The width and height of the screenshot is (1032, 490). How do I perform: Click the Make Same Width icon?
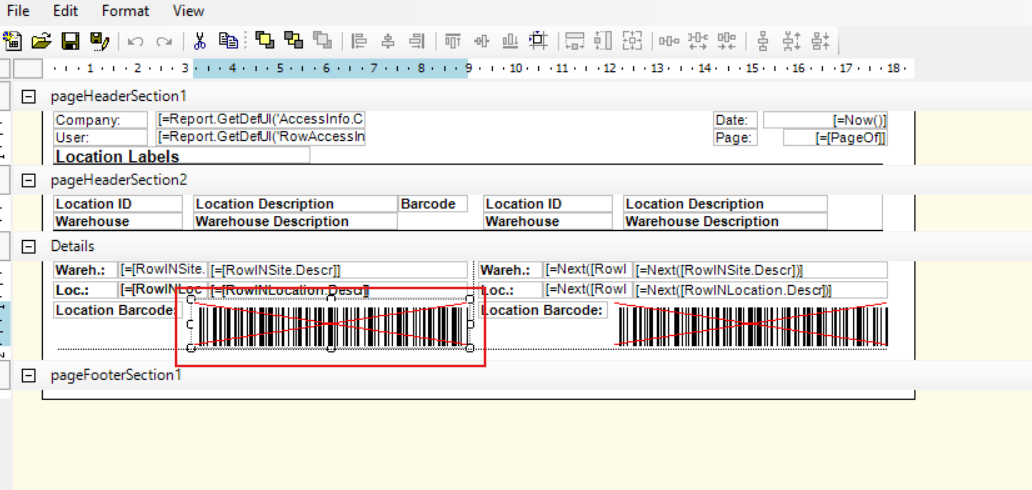575,41
